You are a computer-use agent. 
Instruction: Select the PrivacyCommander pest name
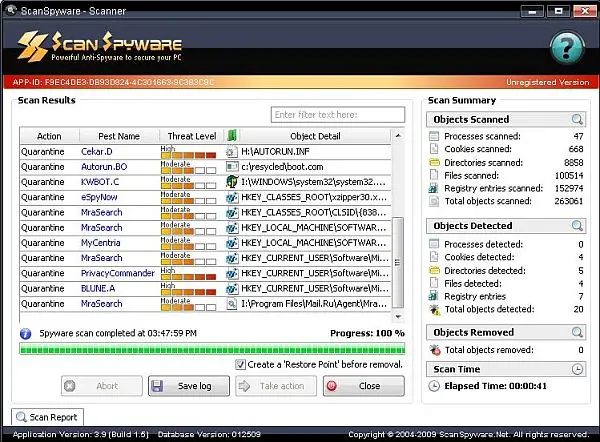click(118, 273)
